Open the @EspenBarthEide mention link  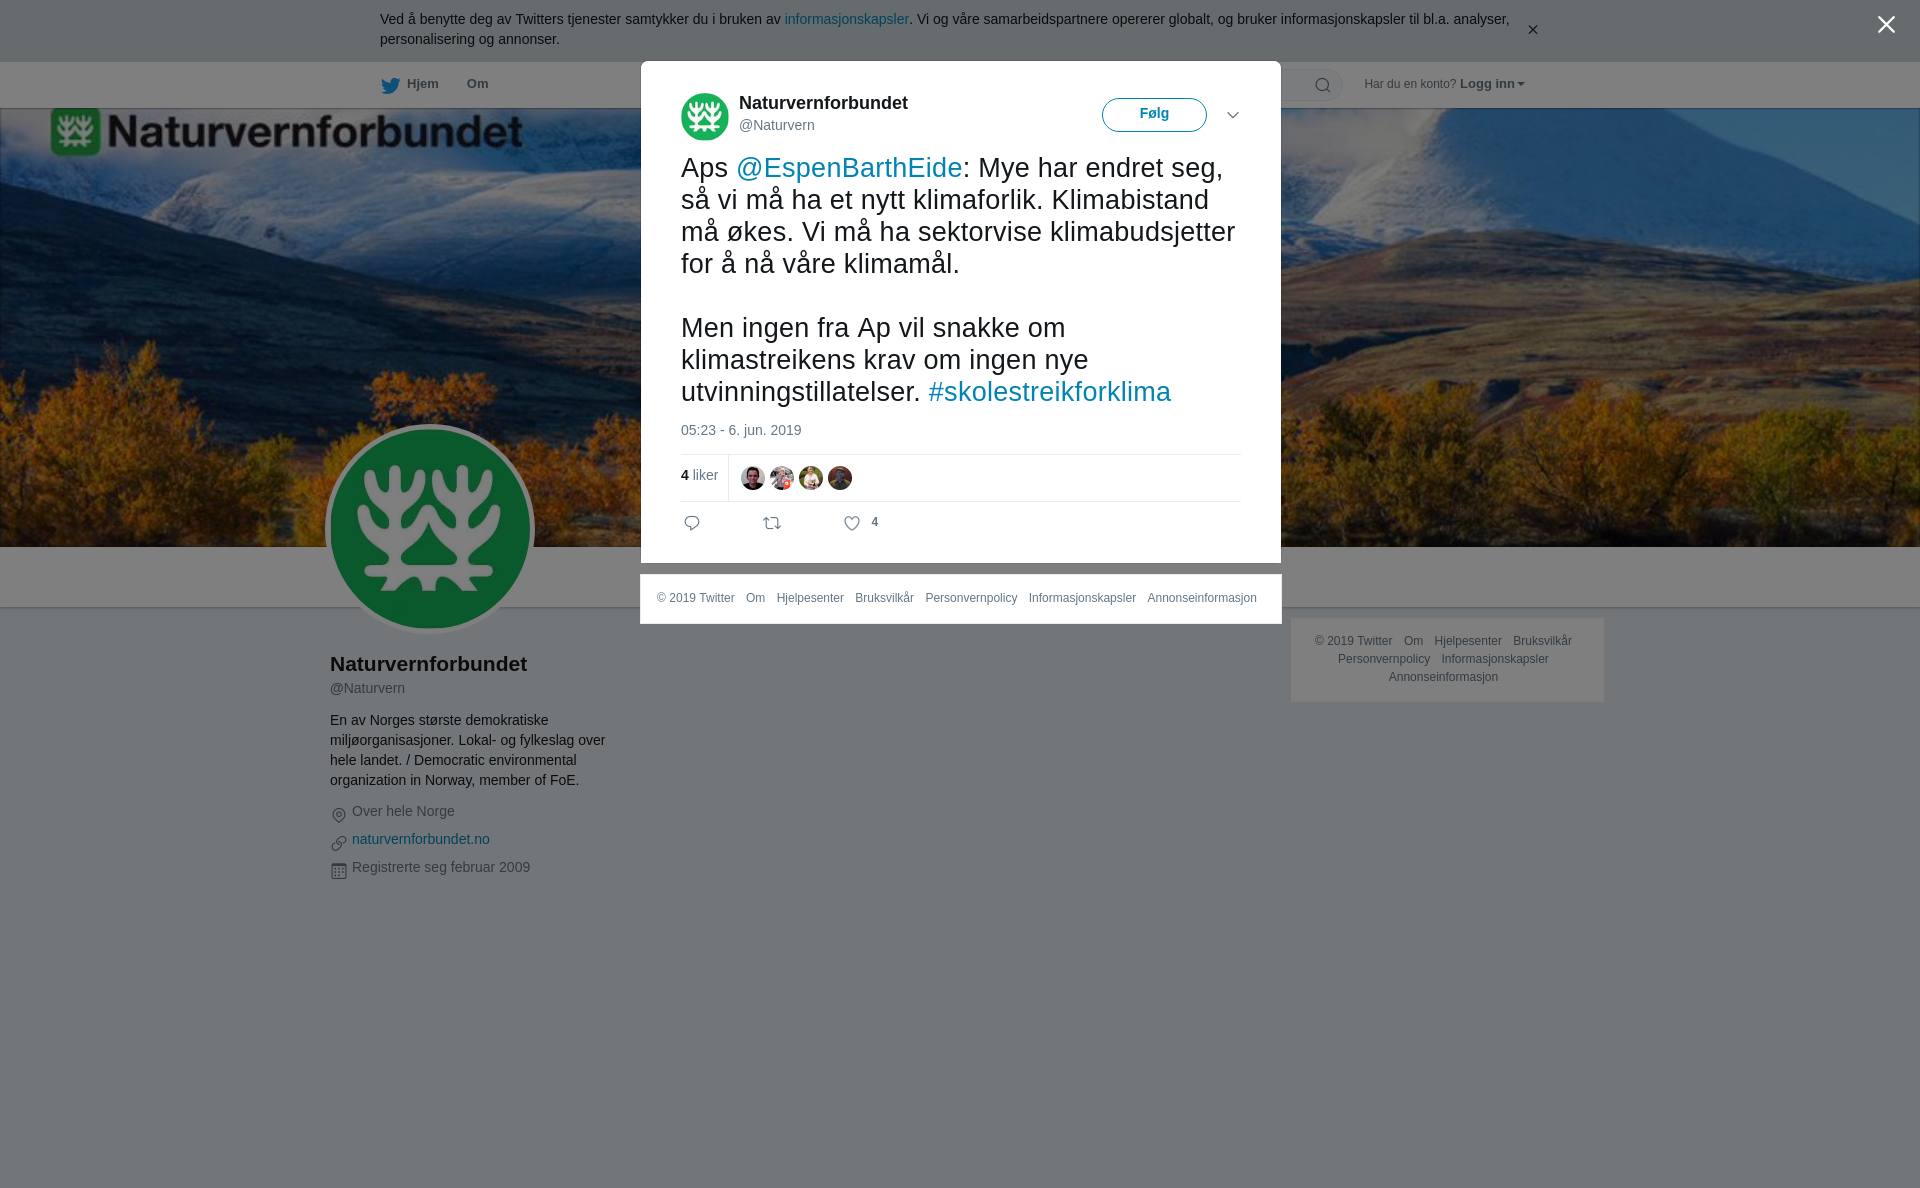pos(849,168)
